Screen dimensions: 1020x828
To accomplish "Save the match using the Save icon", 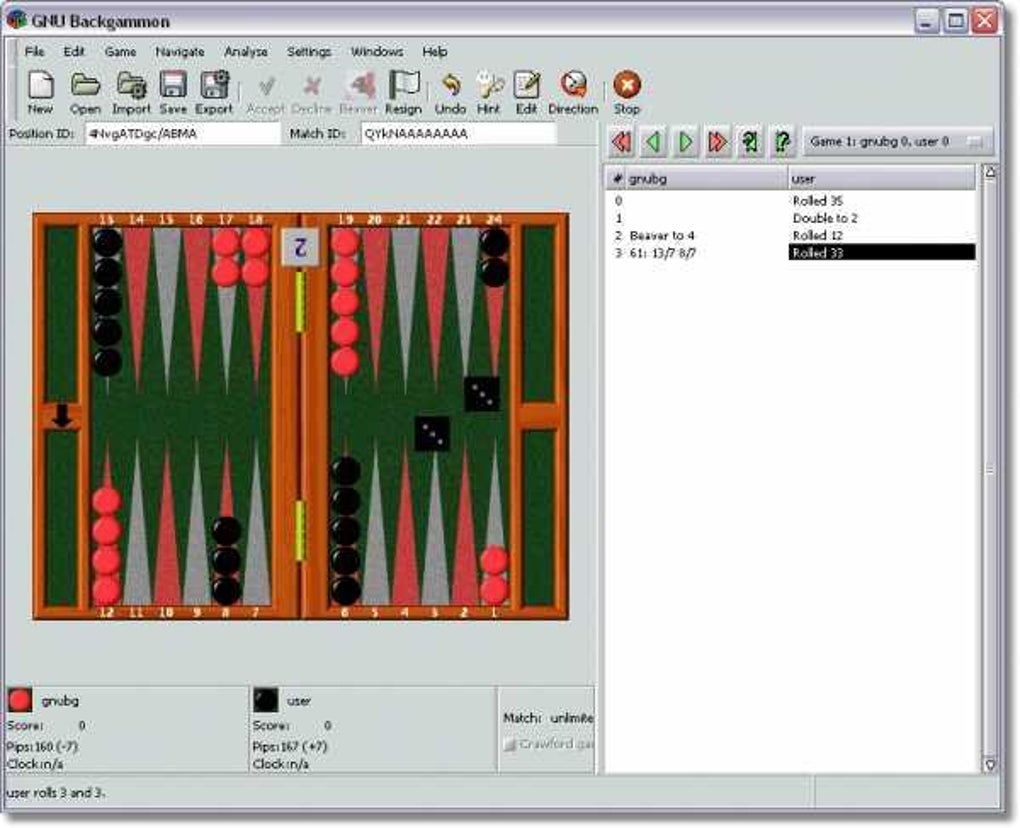I will (x=173, y=86).
